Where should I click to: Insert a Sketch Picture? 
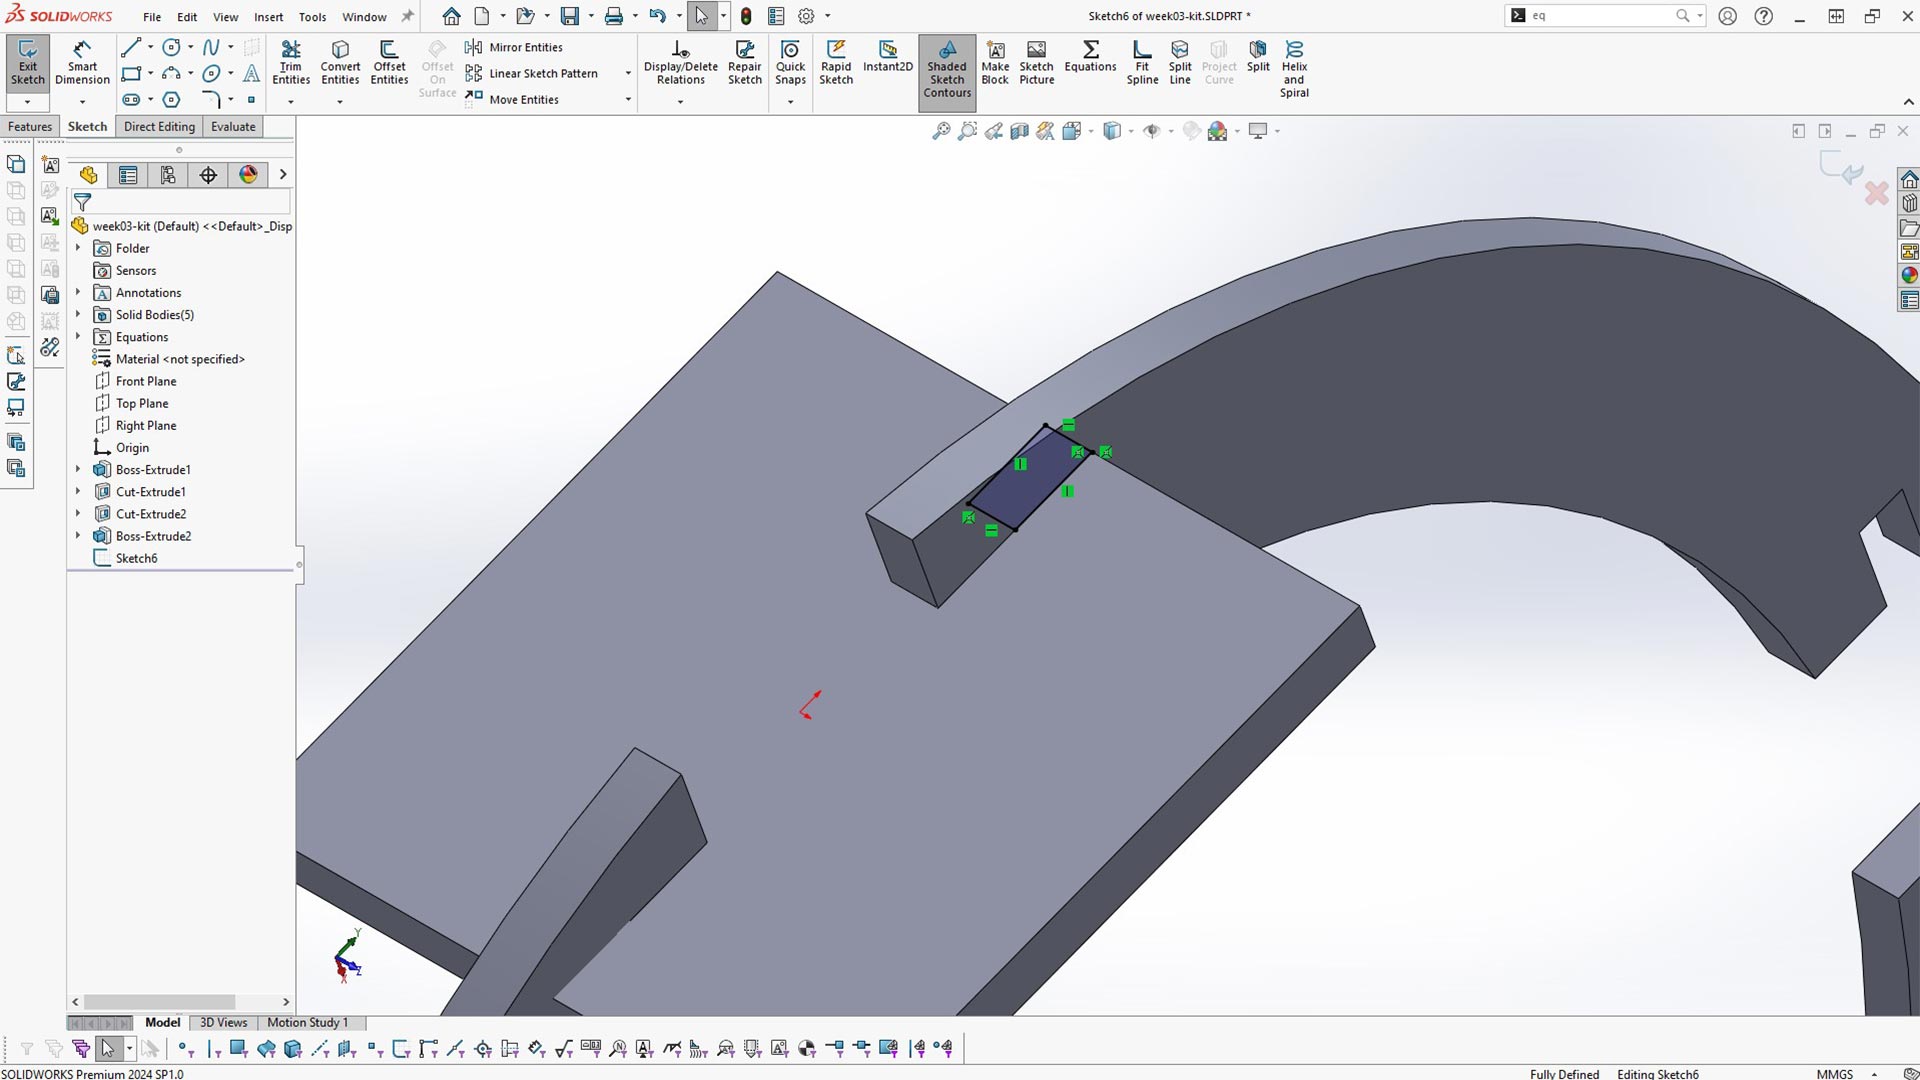click(1037, 63)
